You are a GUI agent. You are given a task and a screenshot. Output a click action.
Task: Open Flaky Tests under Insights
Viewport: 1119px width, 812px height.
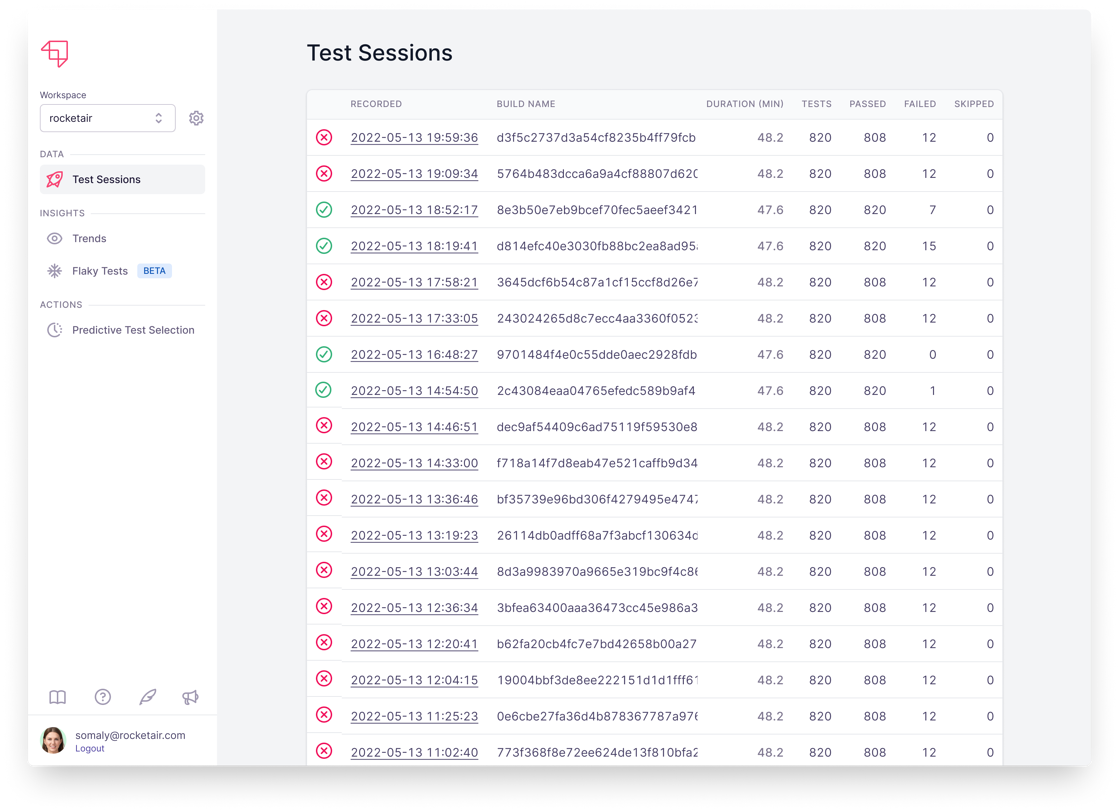coord(99,270)
